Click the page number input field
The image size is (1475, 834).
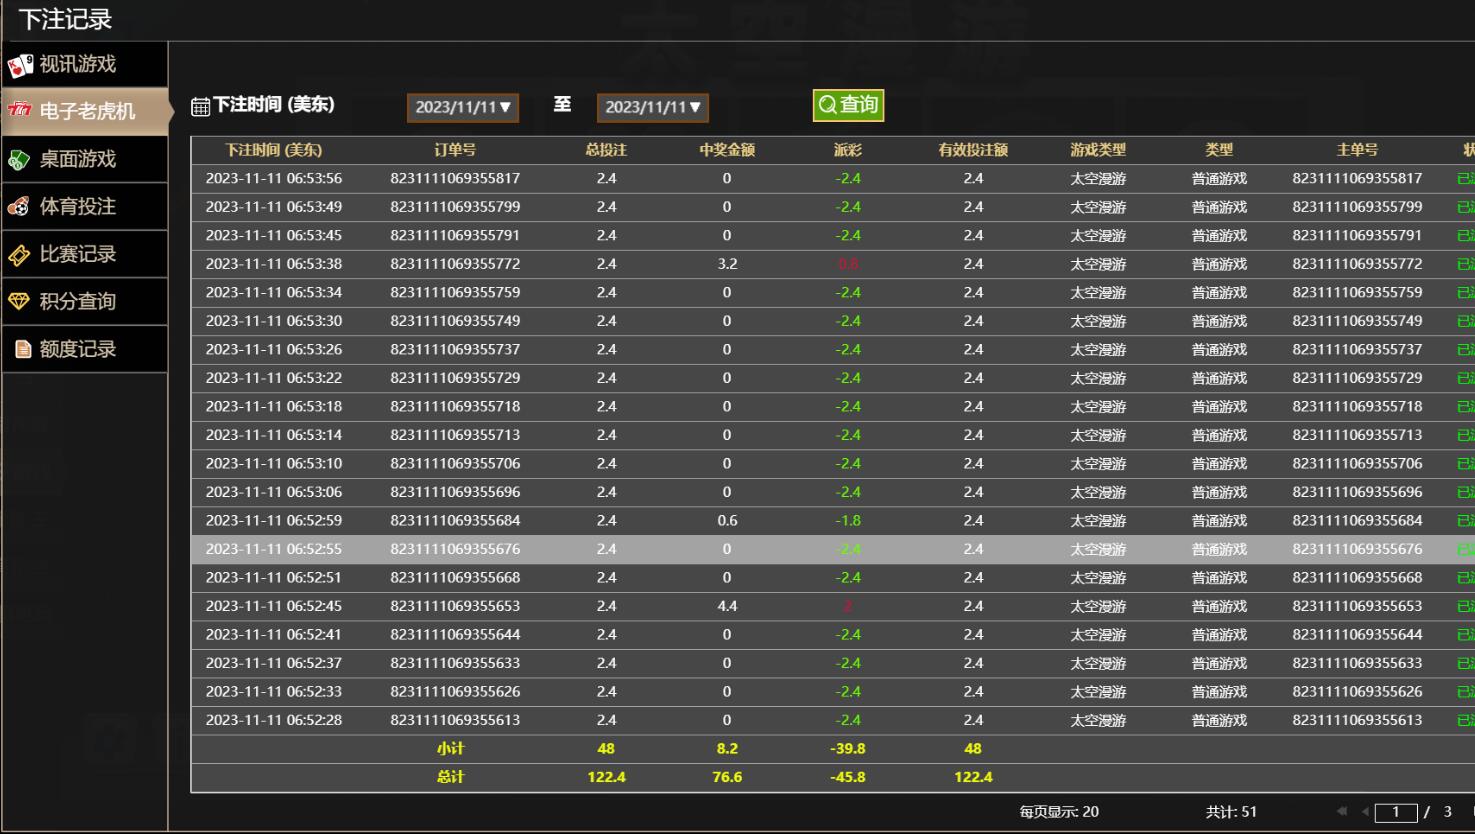pos(1396,812)
